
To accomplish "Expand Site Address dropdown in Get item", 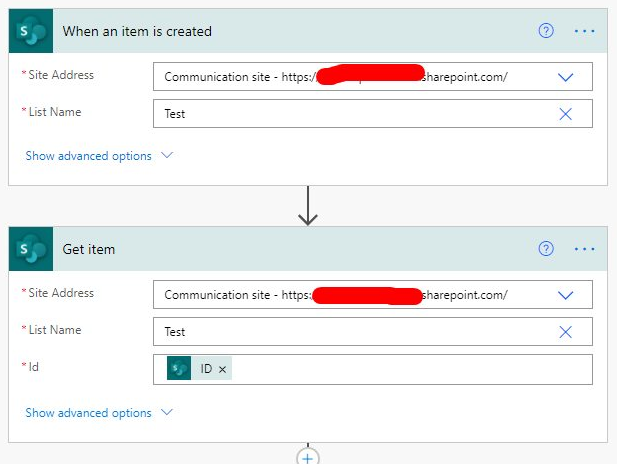I will tap(565, 295).
